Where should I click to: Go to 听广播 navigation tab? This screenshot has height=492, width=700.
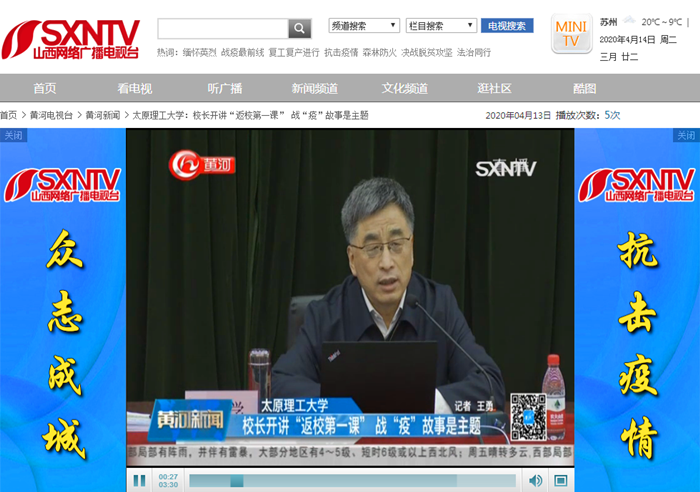pyautogui.click(x=224, y=88)
